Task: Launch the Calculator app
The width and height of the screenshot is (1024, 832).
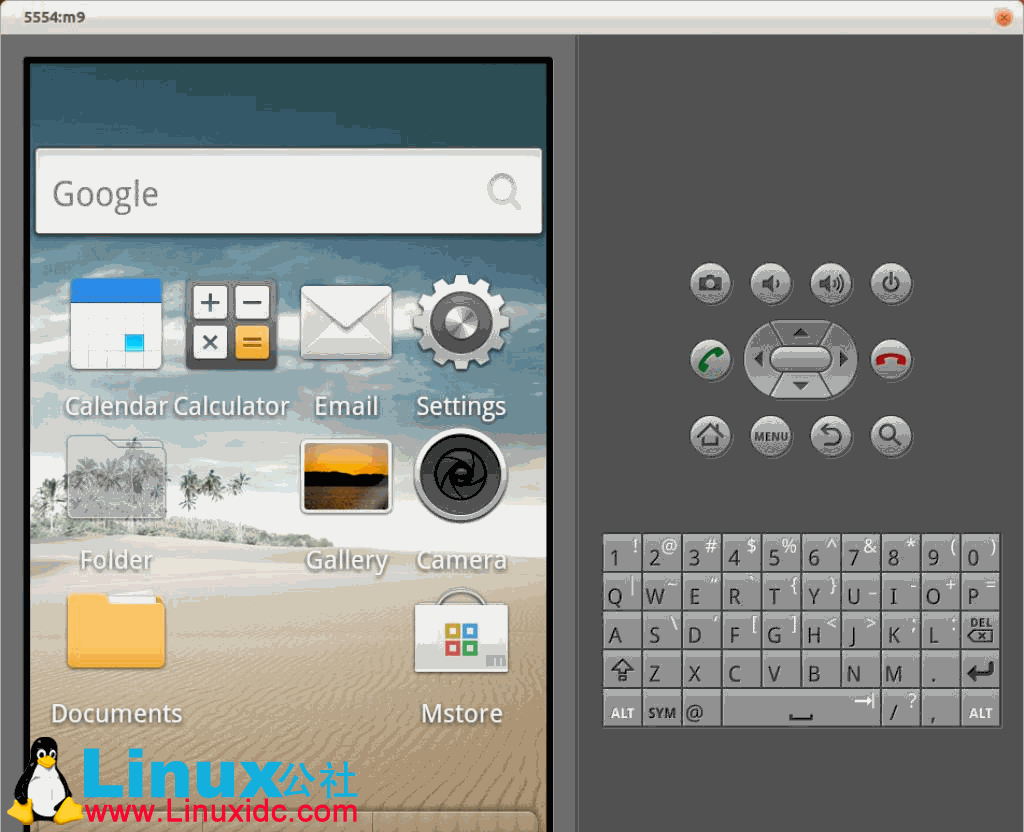Action: pyautogui.click(x=231, y=325)
